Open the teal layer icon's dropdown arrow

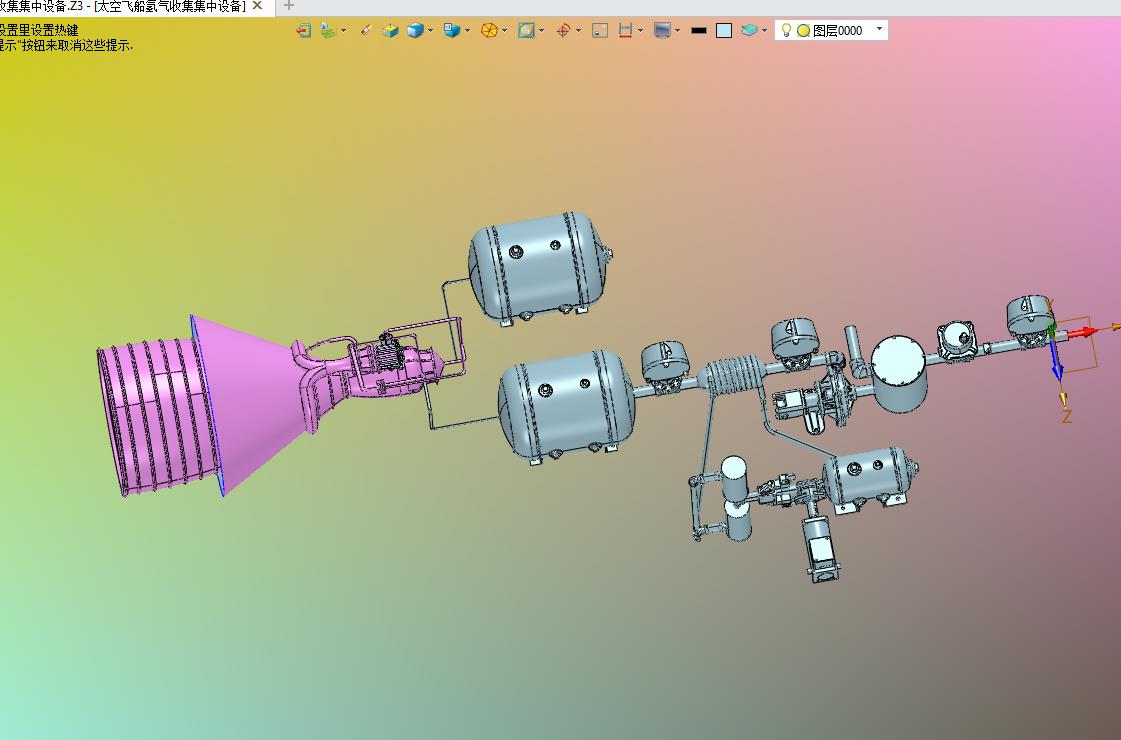click(765, 31)
